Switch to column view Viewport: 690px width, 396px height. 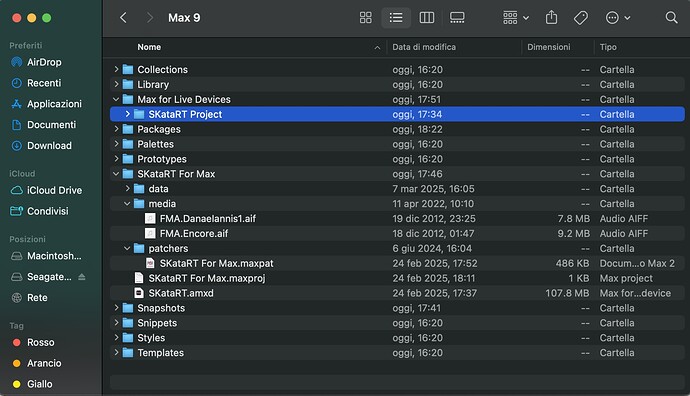pos(426,18)
